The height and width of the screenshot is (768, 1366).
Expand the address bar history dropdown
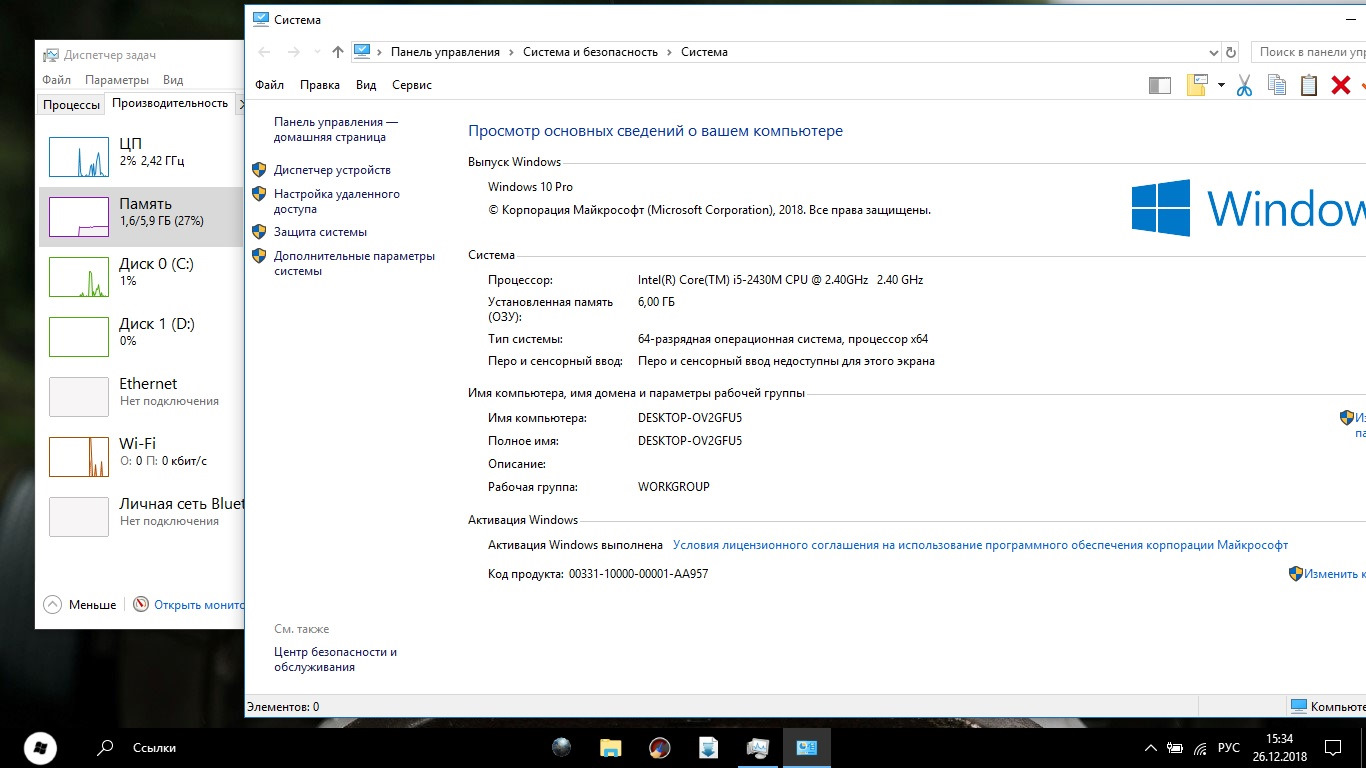[1214, 52]
